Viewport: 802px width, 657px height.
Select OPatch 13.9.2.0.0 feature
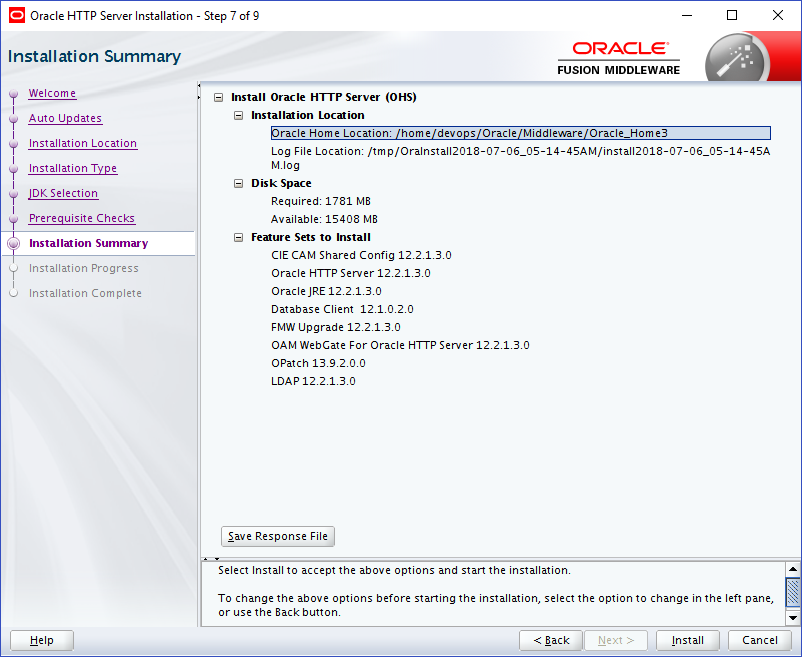(x=318, y=363)
